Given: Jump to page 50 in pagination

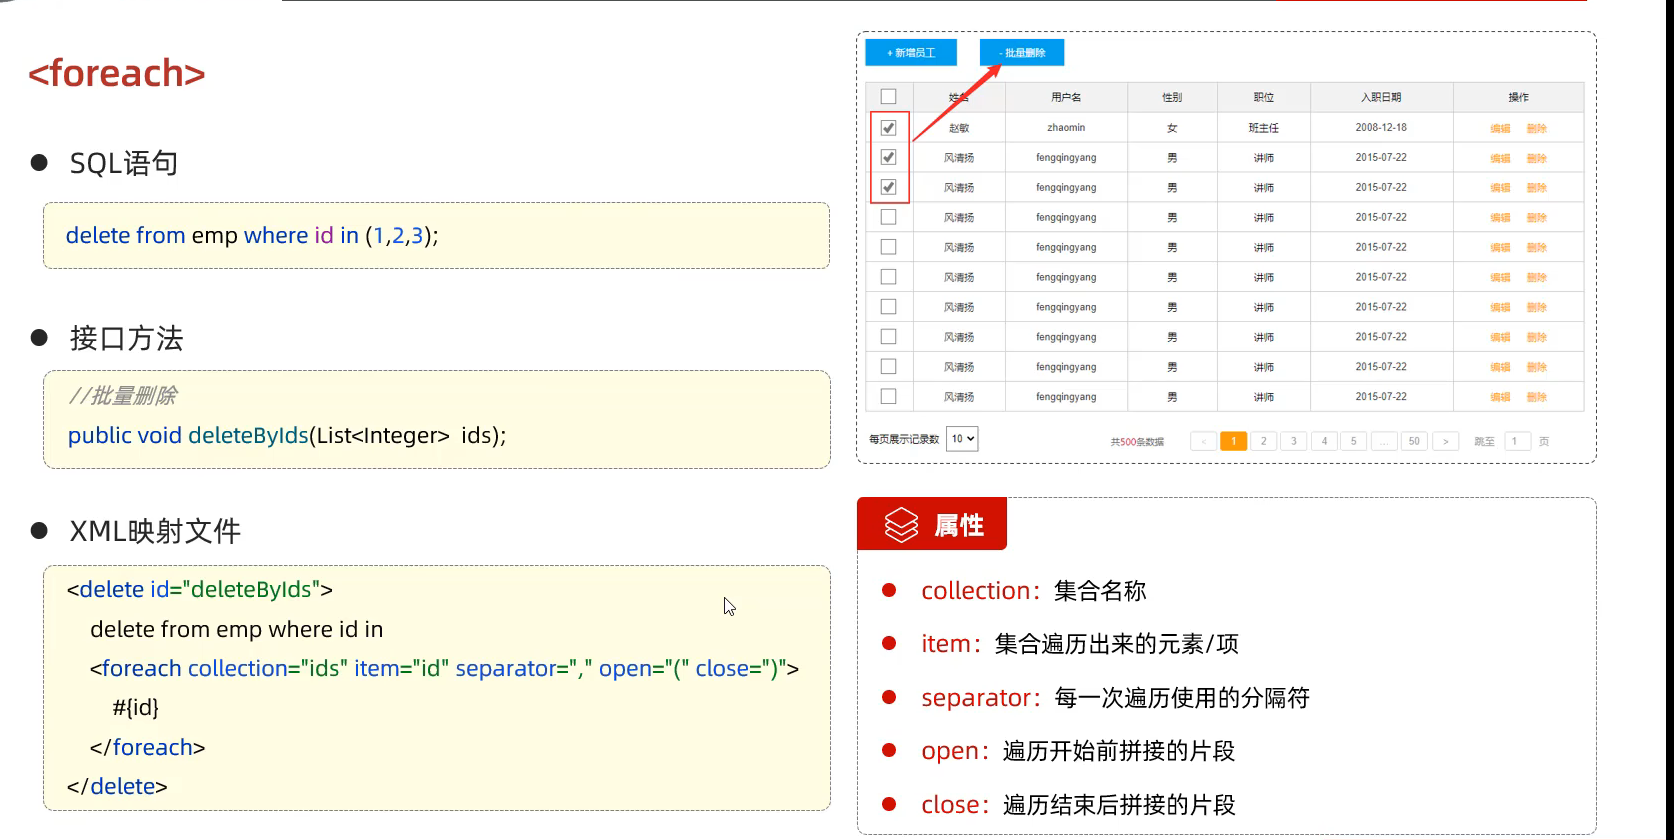Looking at the screenshot, I should 1414,441.
